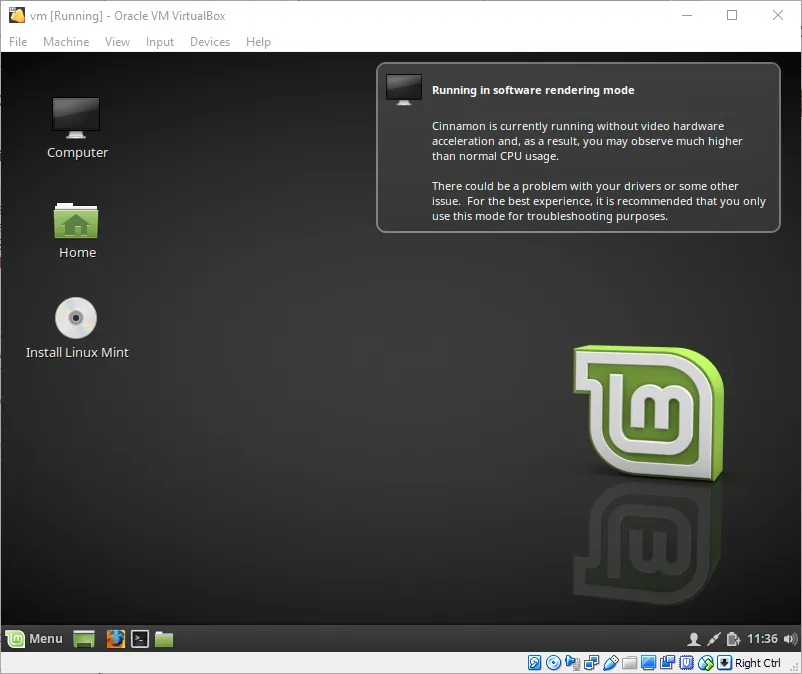Launch Firefox from the panel
Viewport: 802px width, 674px height.
coord(116,639)
